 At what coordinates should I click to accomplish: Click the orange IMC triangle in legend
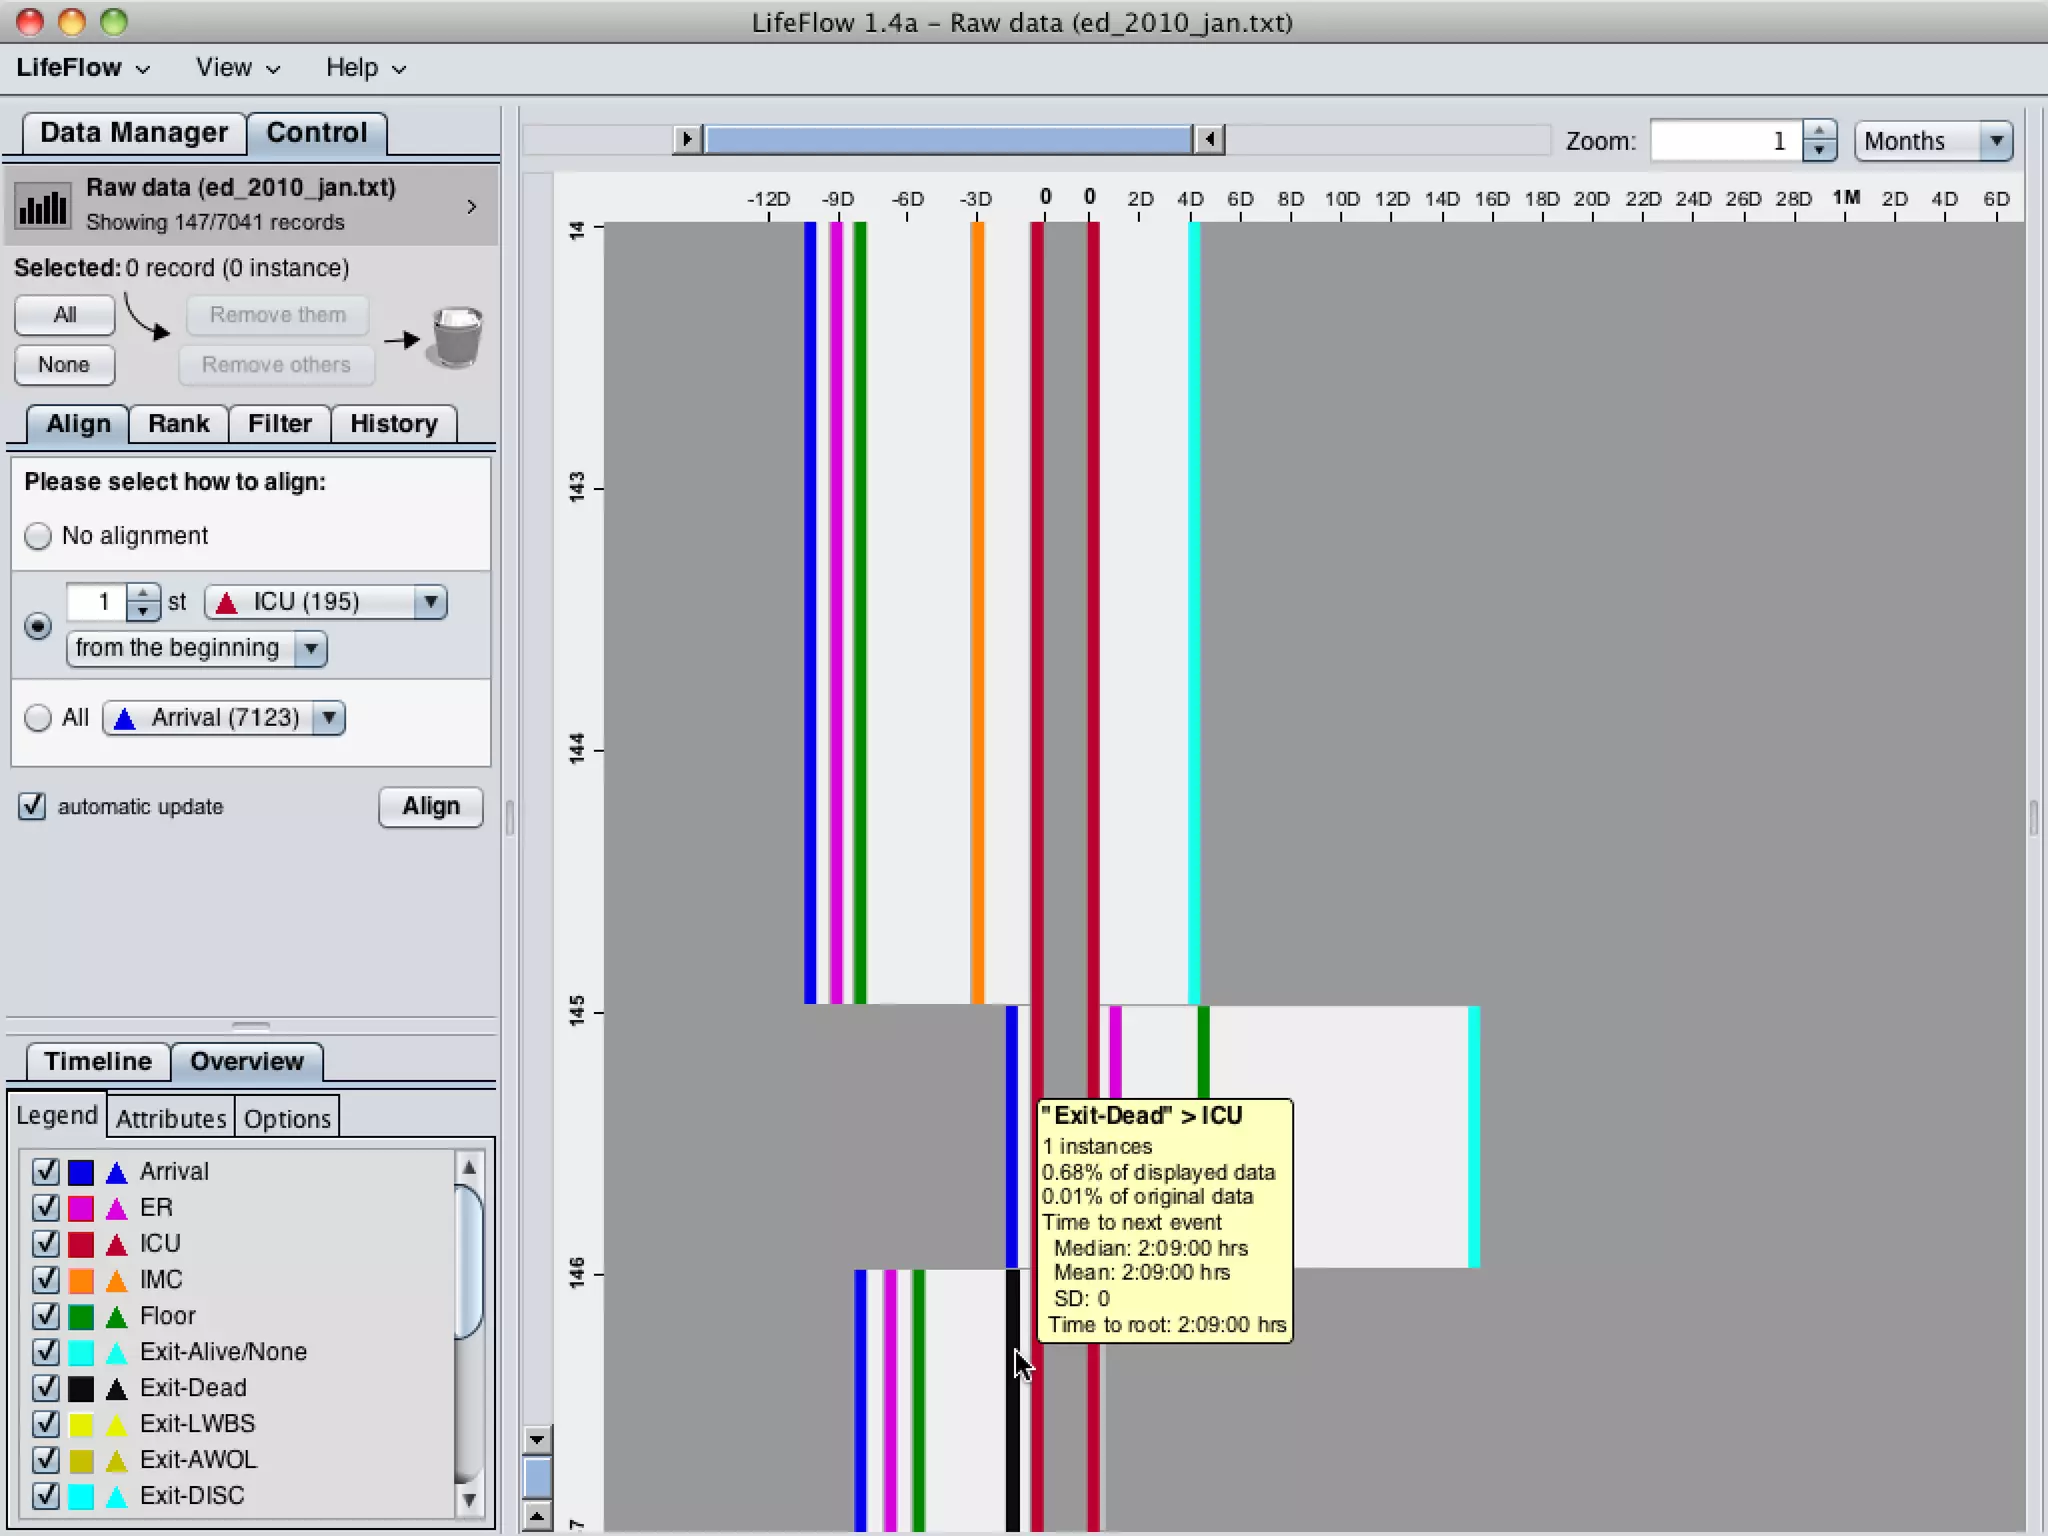coord(117,1280)
